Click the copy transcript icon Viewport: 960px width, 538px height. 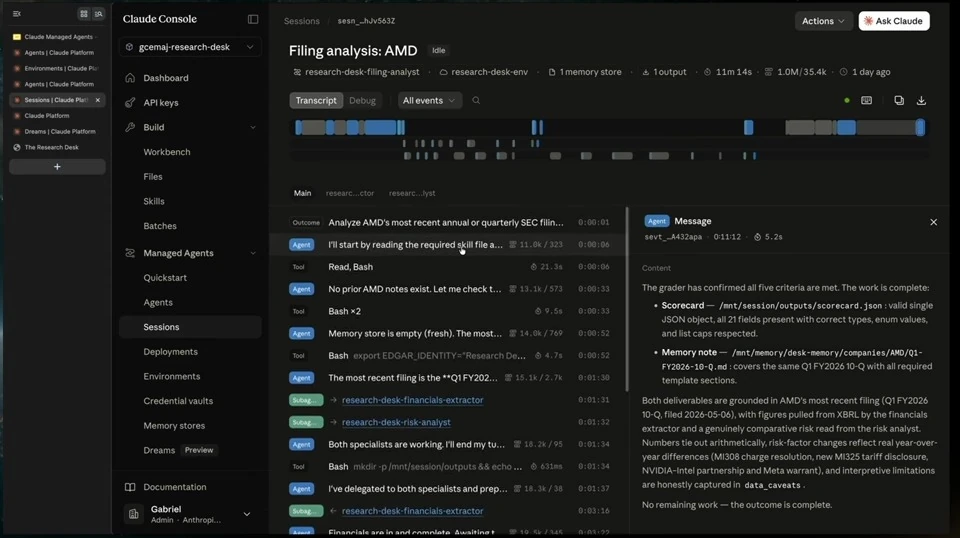point(899,100)
